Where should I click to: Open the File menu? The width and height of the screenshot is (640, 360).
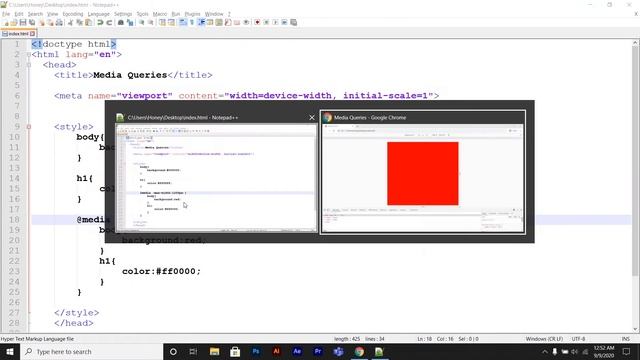click(x=6, y=14)
